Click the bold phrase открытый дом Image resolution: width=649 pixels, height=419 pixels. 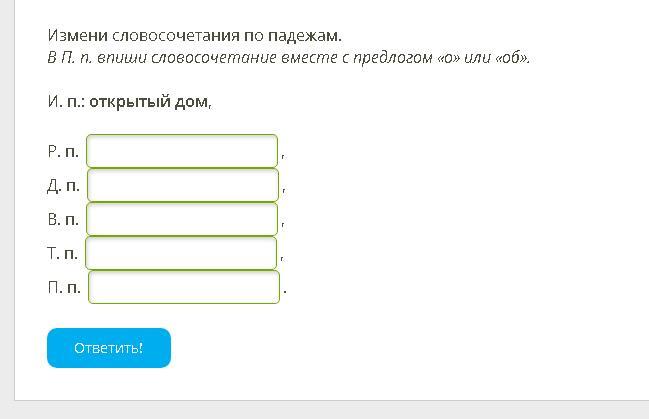click(x=149, y=102)
